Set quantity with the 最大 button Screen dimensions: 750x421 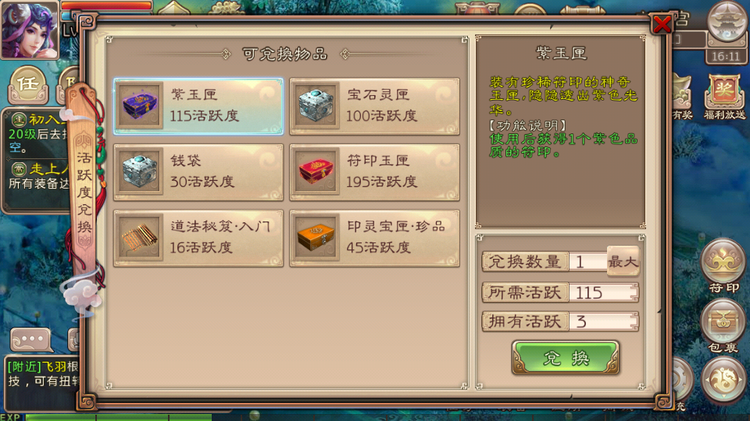click(623, 261)
